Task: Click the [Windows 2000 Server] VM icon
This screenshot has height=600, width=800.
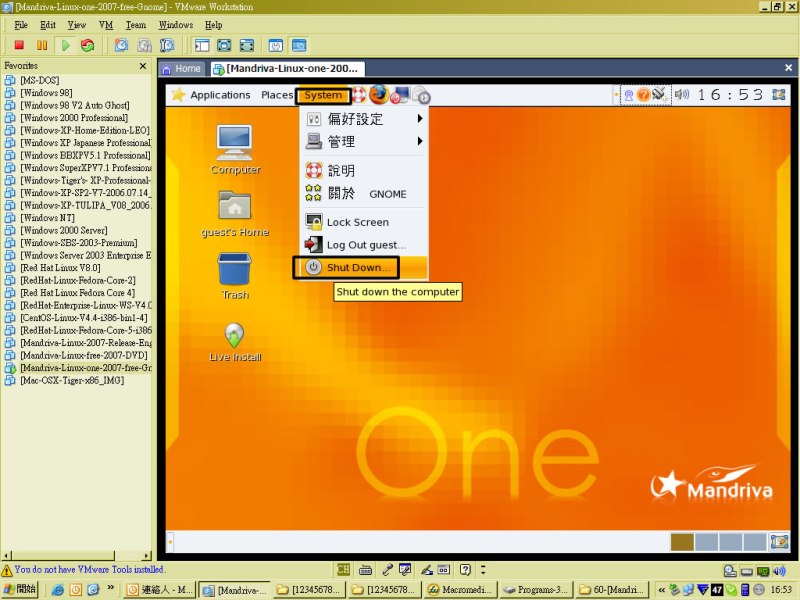Action: (x=10, y=231)
